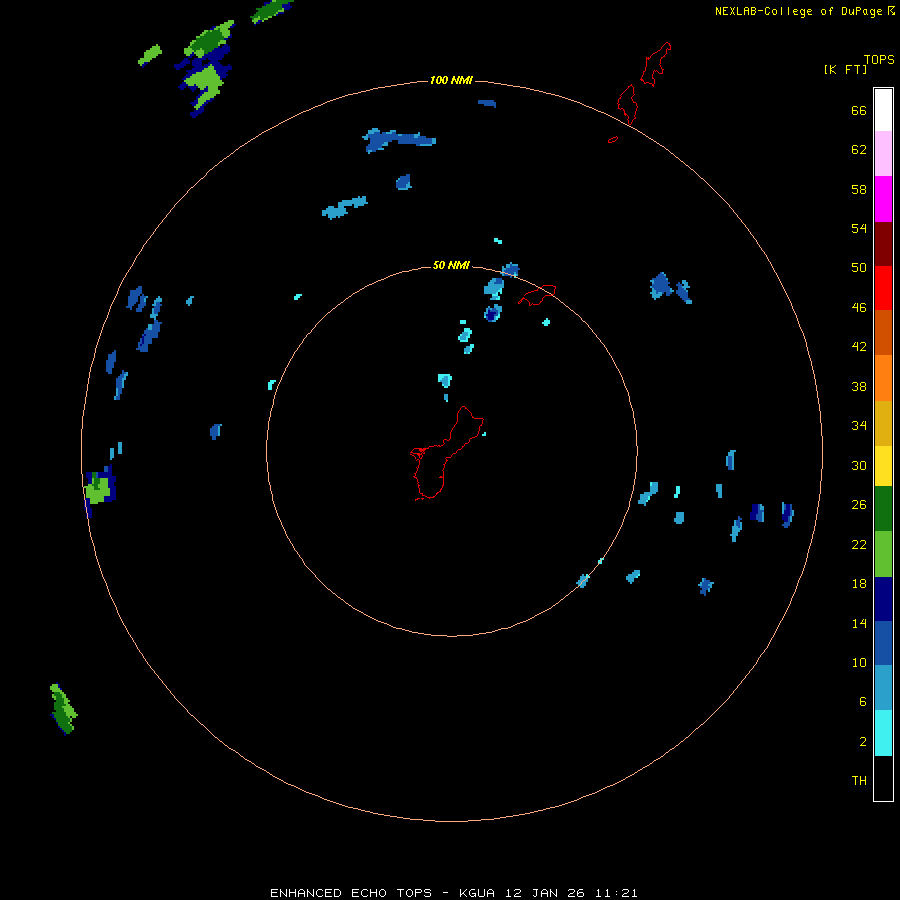Pick the cyan legend swatch
This screenshot has height=900, width=900.
click(x=883, y=733)
